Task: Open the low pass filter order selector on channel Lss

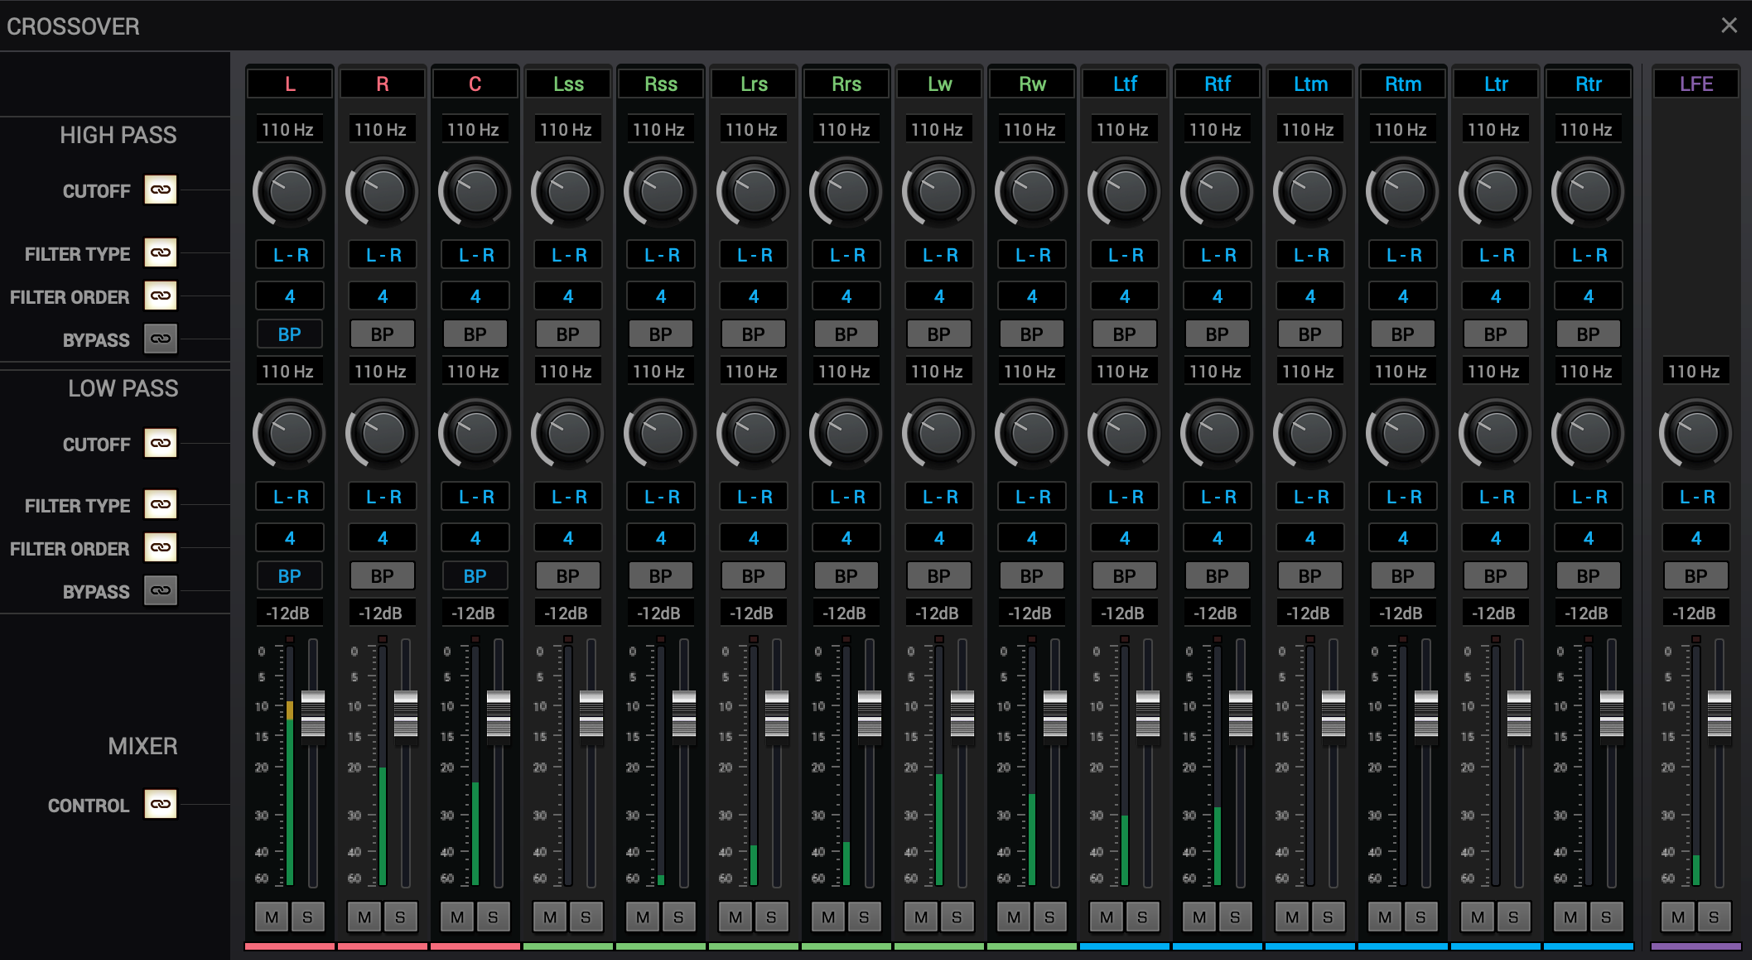Action: click(x=567, y=537)
